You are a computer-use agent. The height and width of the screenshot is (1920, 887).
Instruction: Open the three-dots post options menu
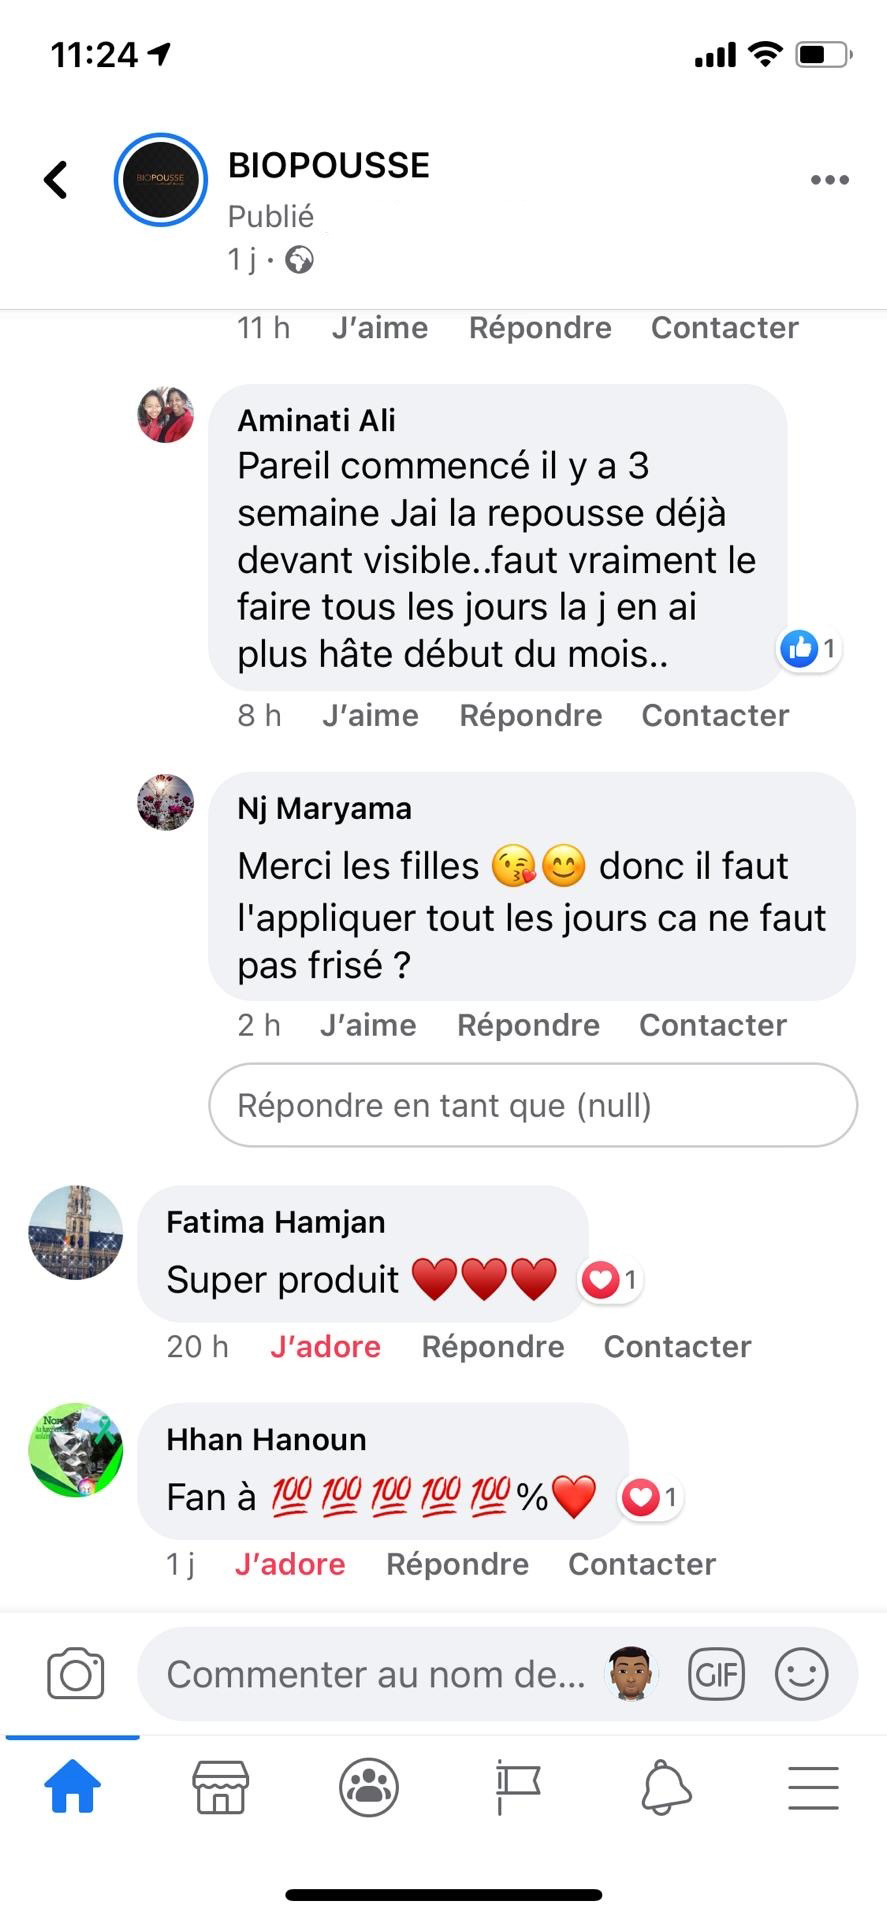pos(829,180)
